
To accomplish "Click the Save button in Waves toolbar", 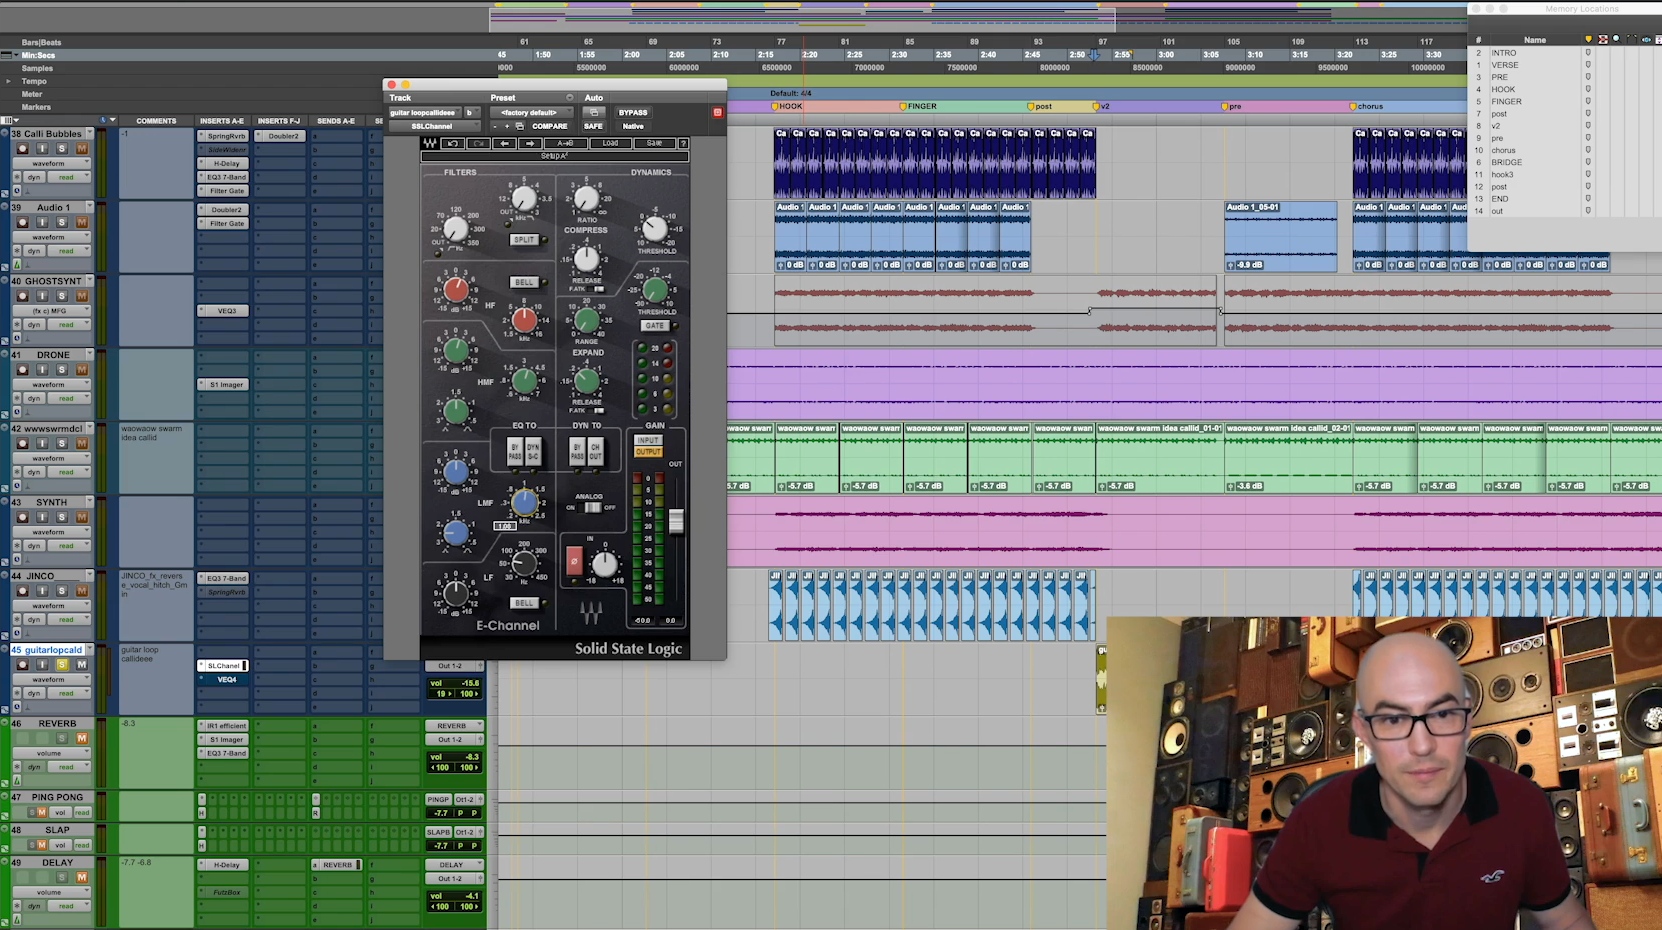I will (655, 143).
